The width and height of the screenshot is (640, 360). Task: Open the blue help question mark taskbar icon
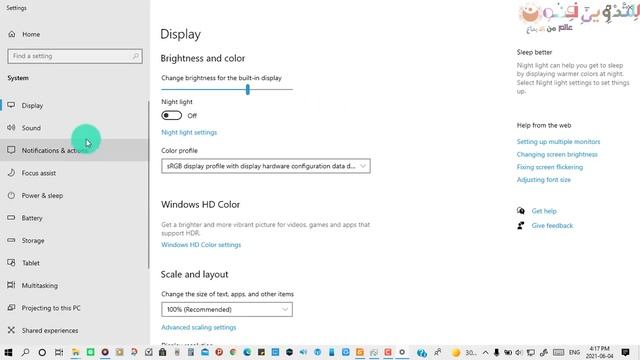pos(422,353)
